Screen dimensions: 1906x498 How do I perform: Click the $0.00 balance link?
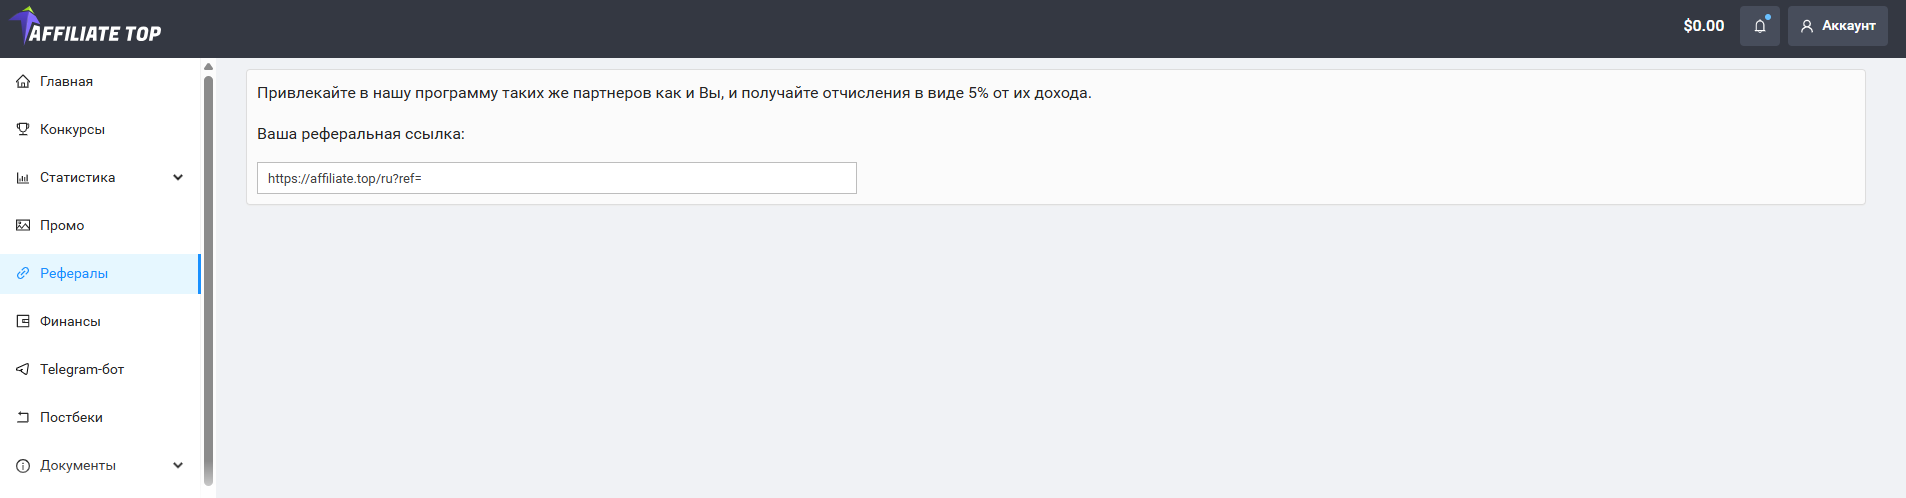[1704, 26]
